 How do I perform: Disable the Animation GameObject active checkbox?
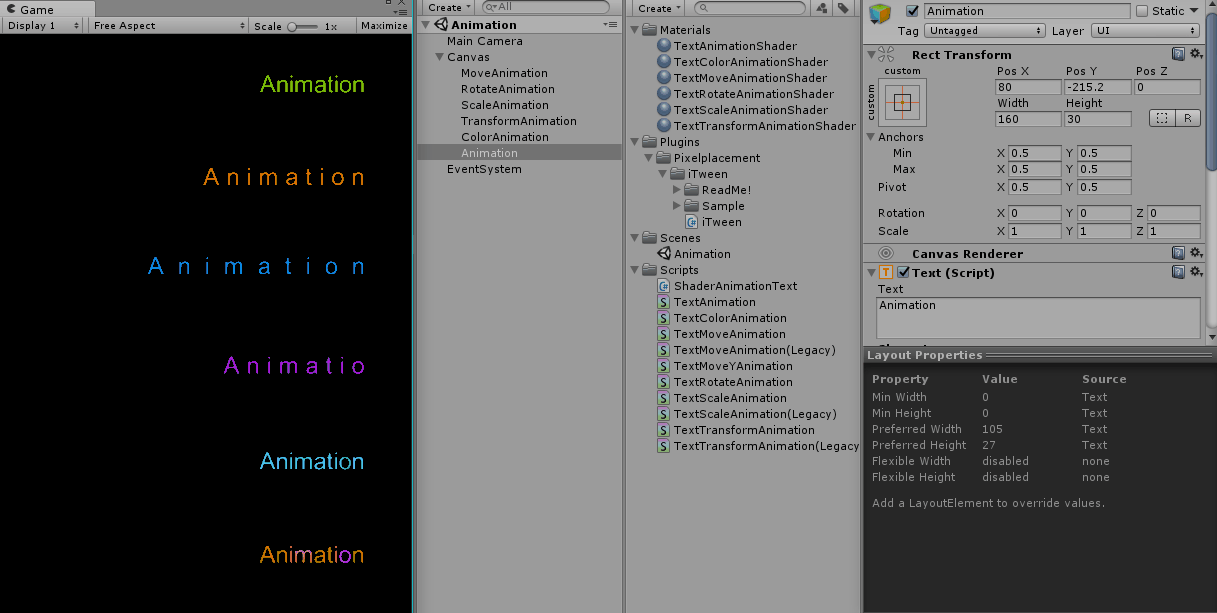point(911,11)
